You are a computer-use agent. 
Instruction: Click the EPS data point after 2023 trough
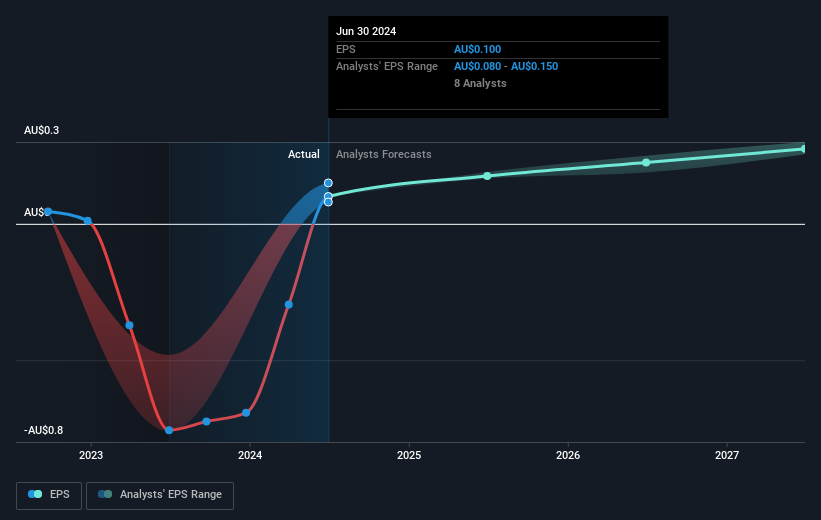pos(206,422)
